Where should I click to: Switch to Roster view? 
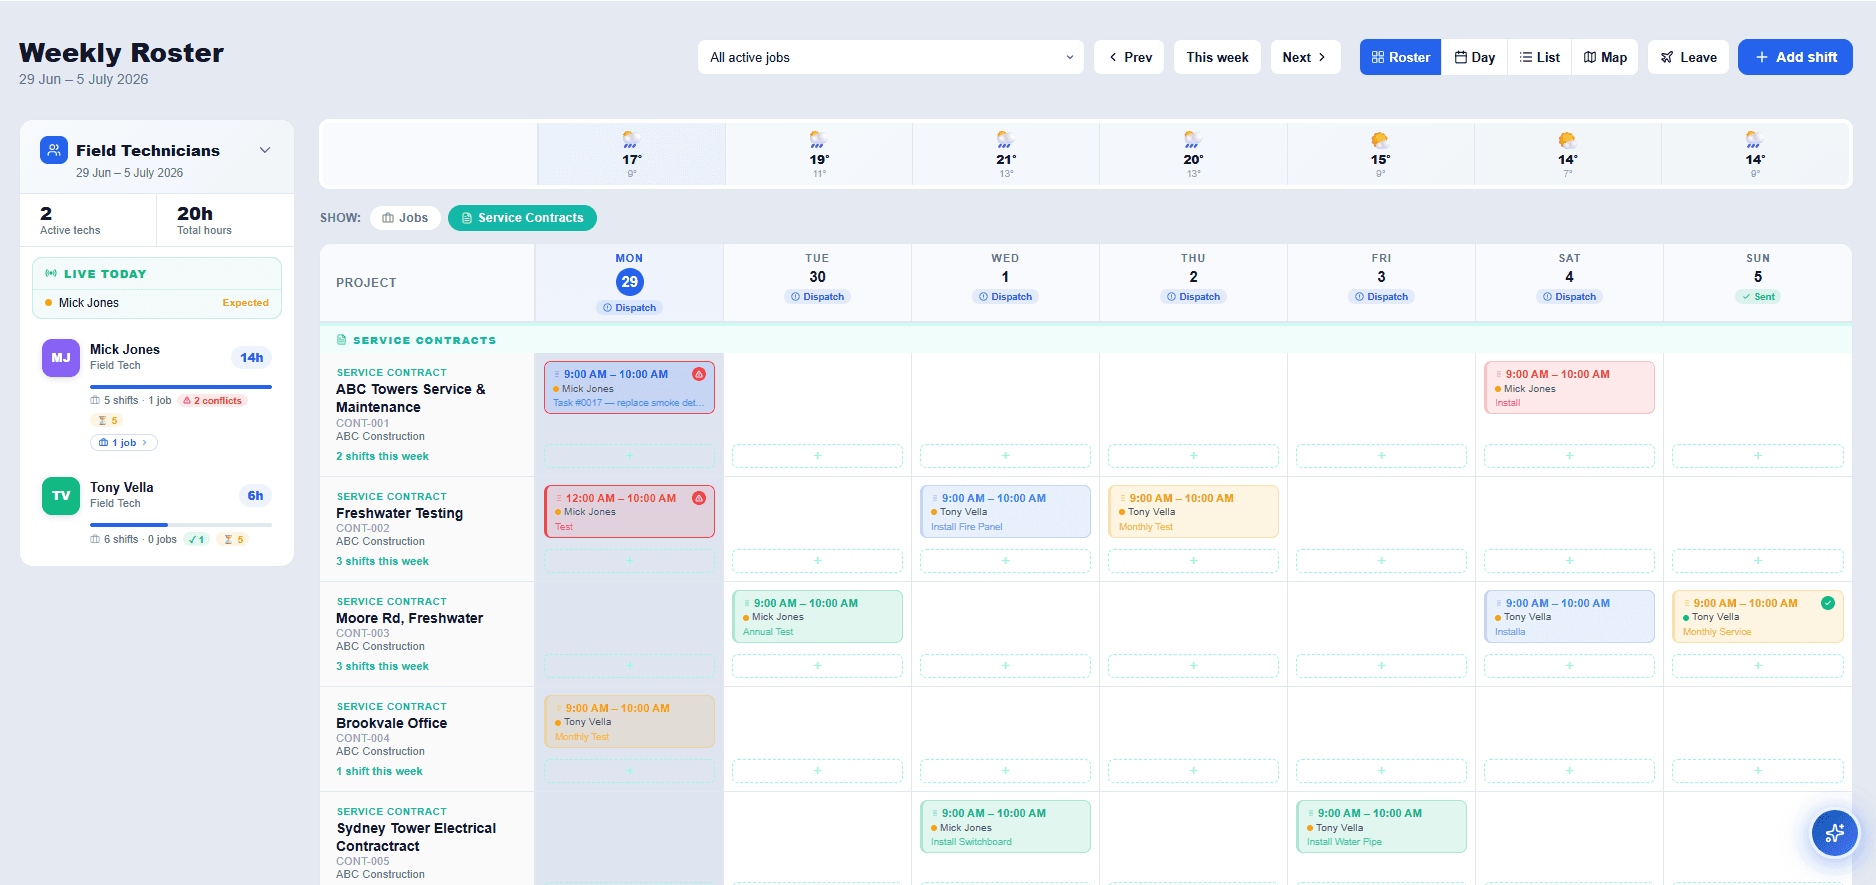click(x=1400, y=57)
